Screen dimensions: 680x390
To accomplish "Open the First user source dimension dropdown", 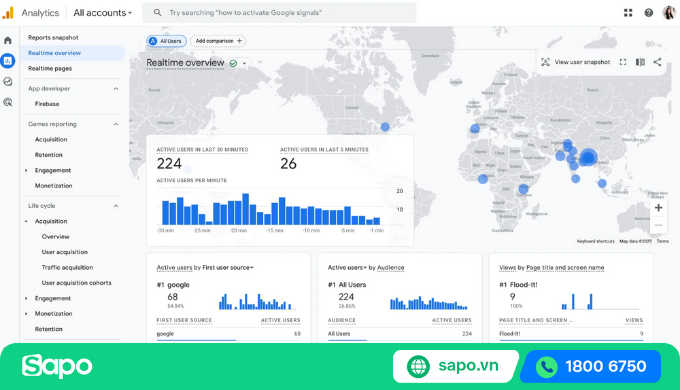I will pyautogui.click(x=228, y=268).
